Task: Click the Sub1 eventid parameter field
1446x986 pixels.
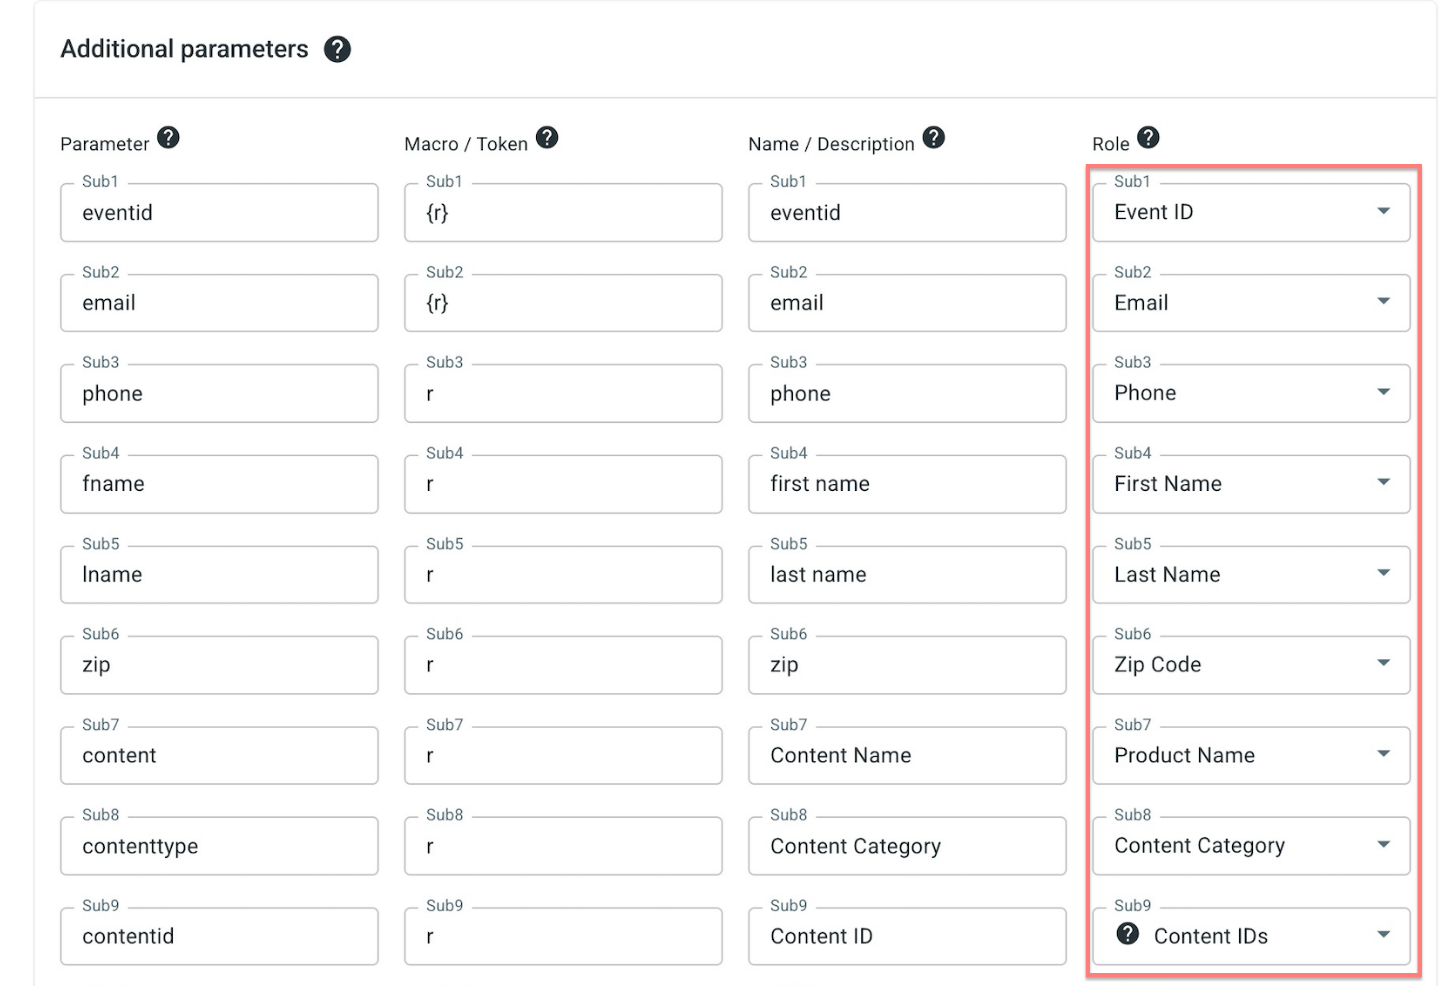Action: pyautogui.click(x=219, y=212)
